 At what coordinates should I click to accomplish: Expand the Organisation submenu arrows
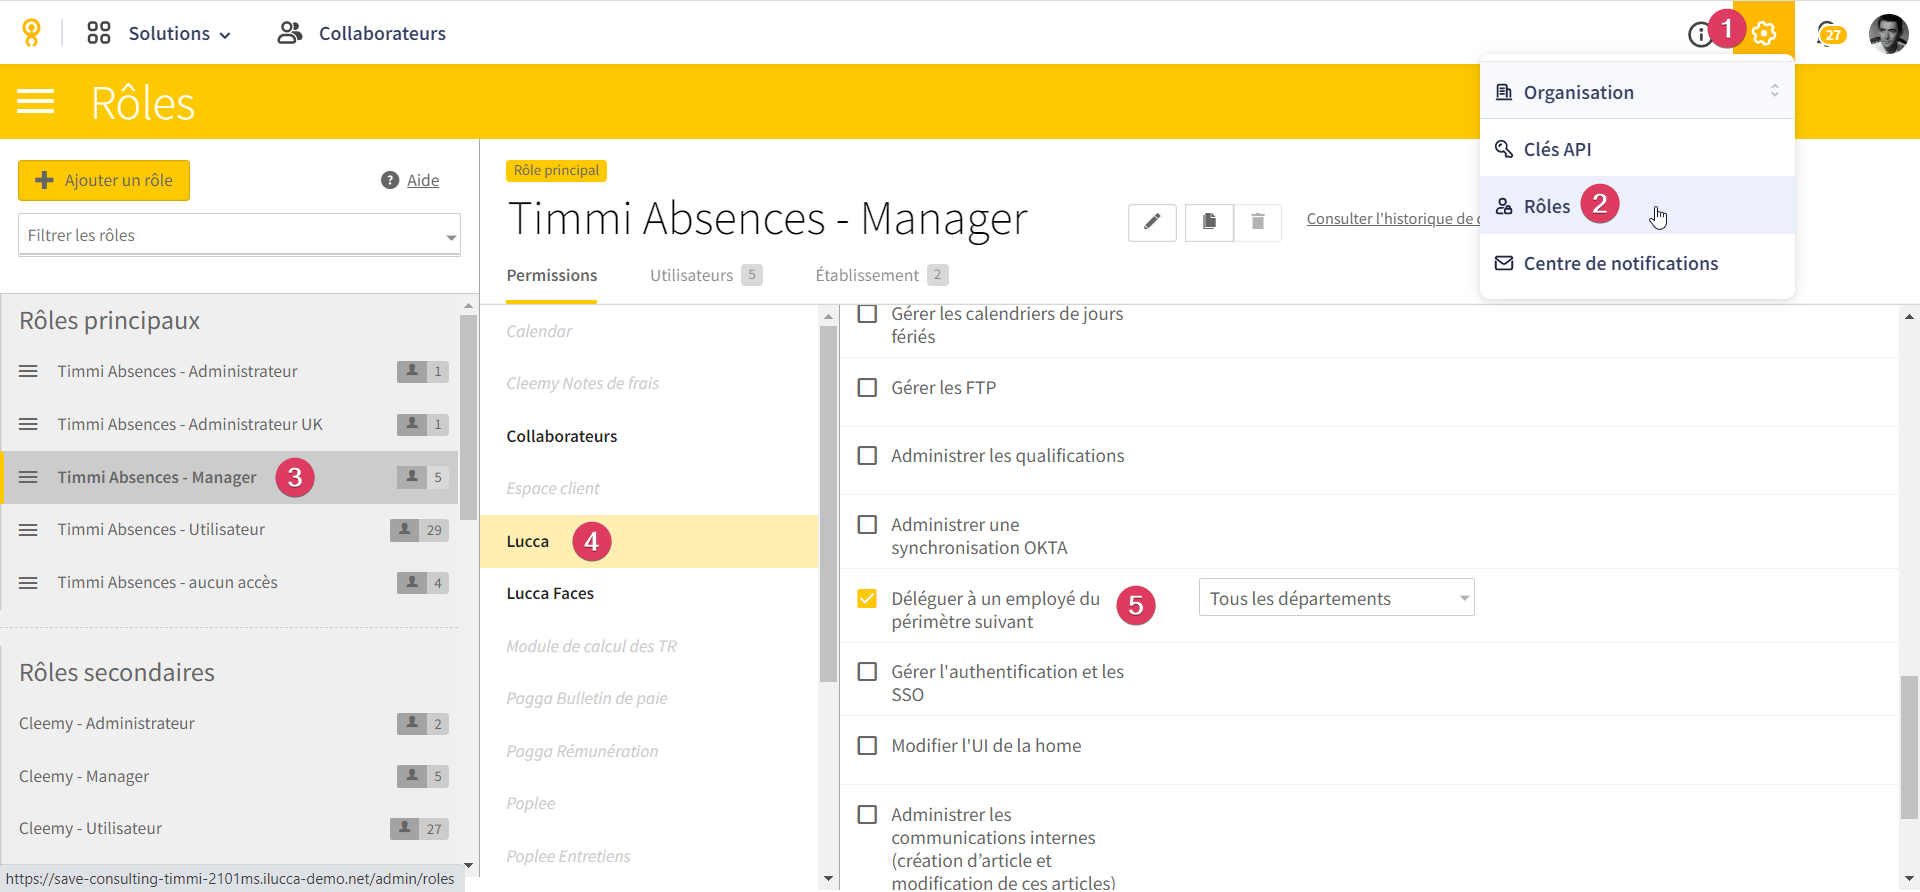point(1775,91)
